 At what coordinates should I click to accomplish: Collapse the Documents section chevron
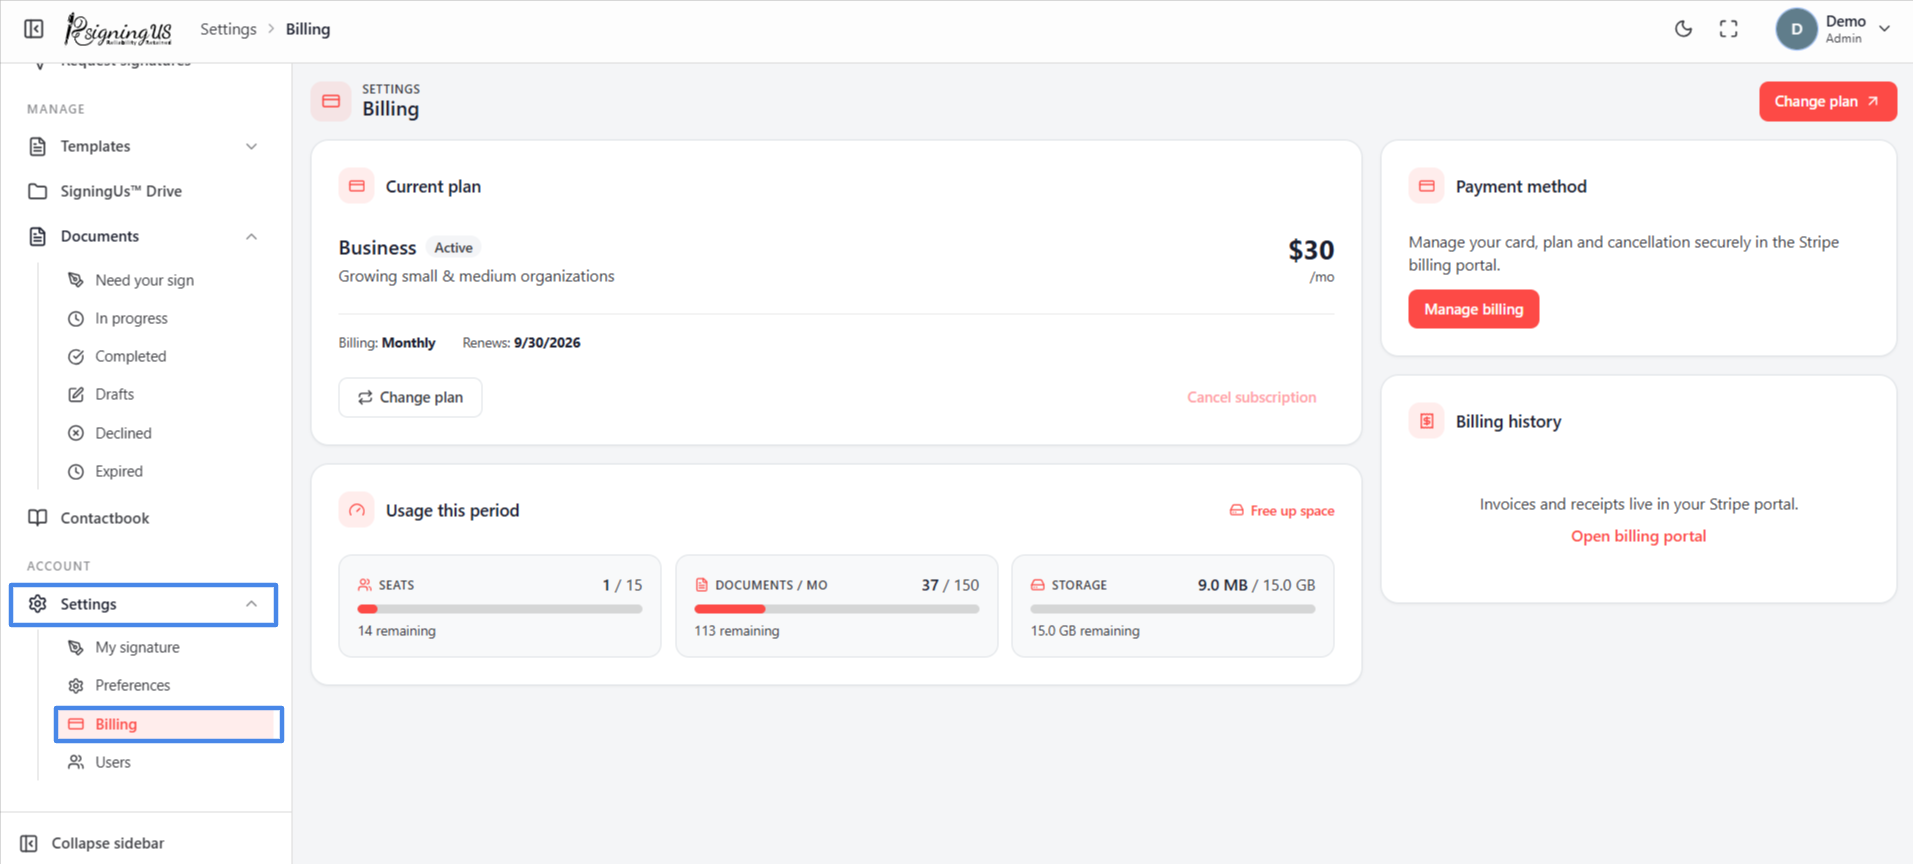251,236
